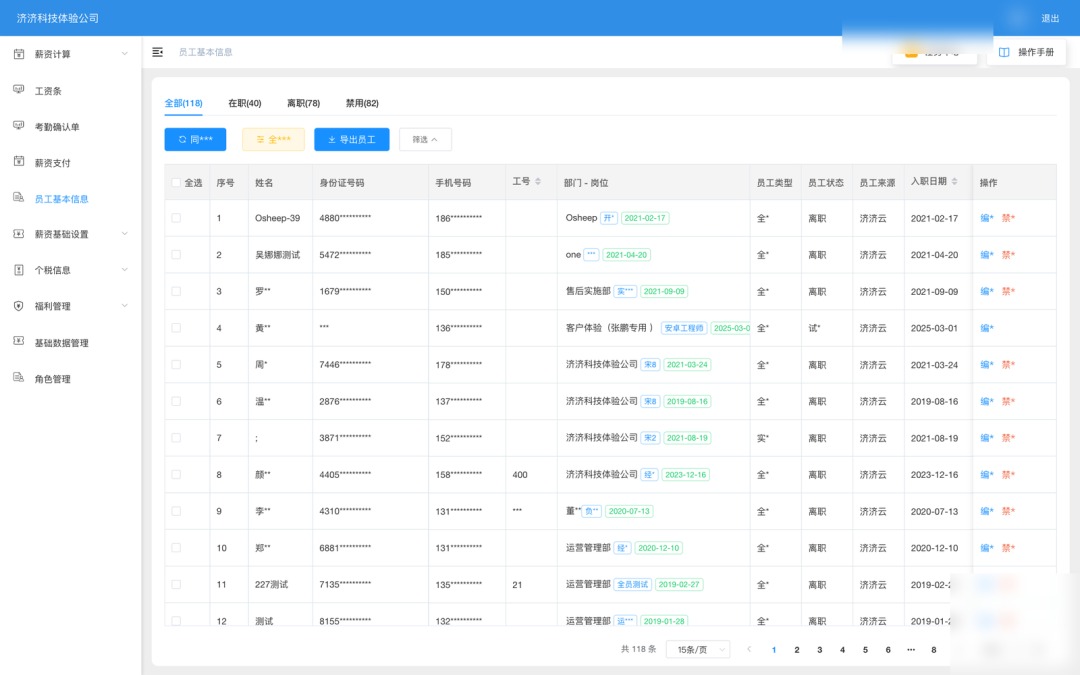This screenshot has height=675, width=1080.
Task: Click 编* edit link for 黄** row
Action: coord(986,328)
